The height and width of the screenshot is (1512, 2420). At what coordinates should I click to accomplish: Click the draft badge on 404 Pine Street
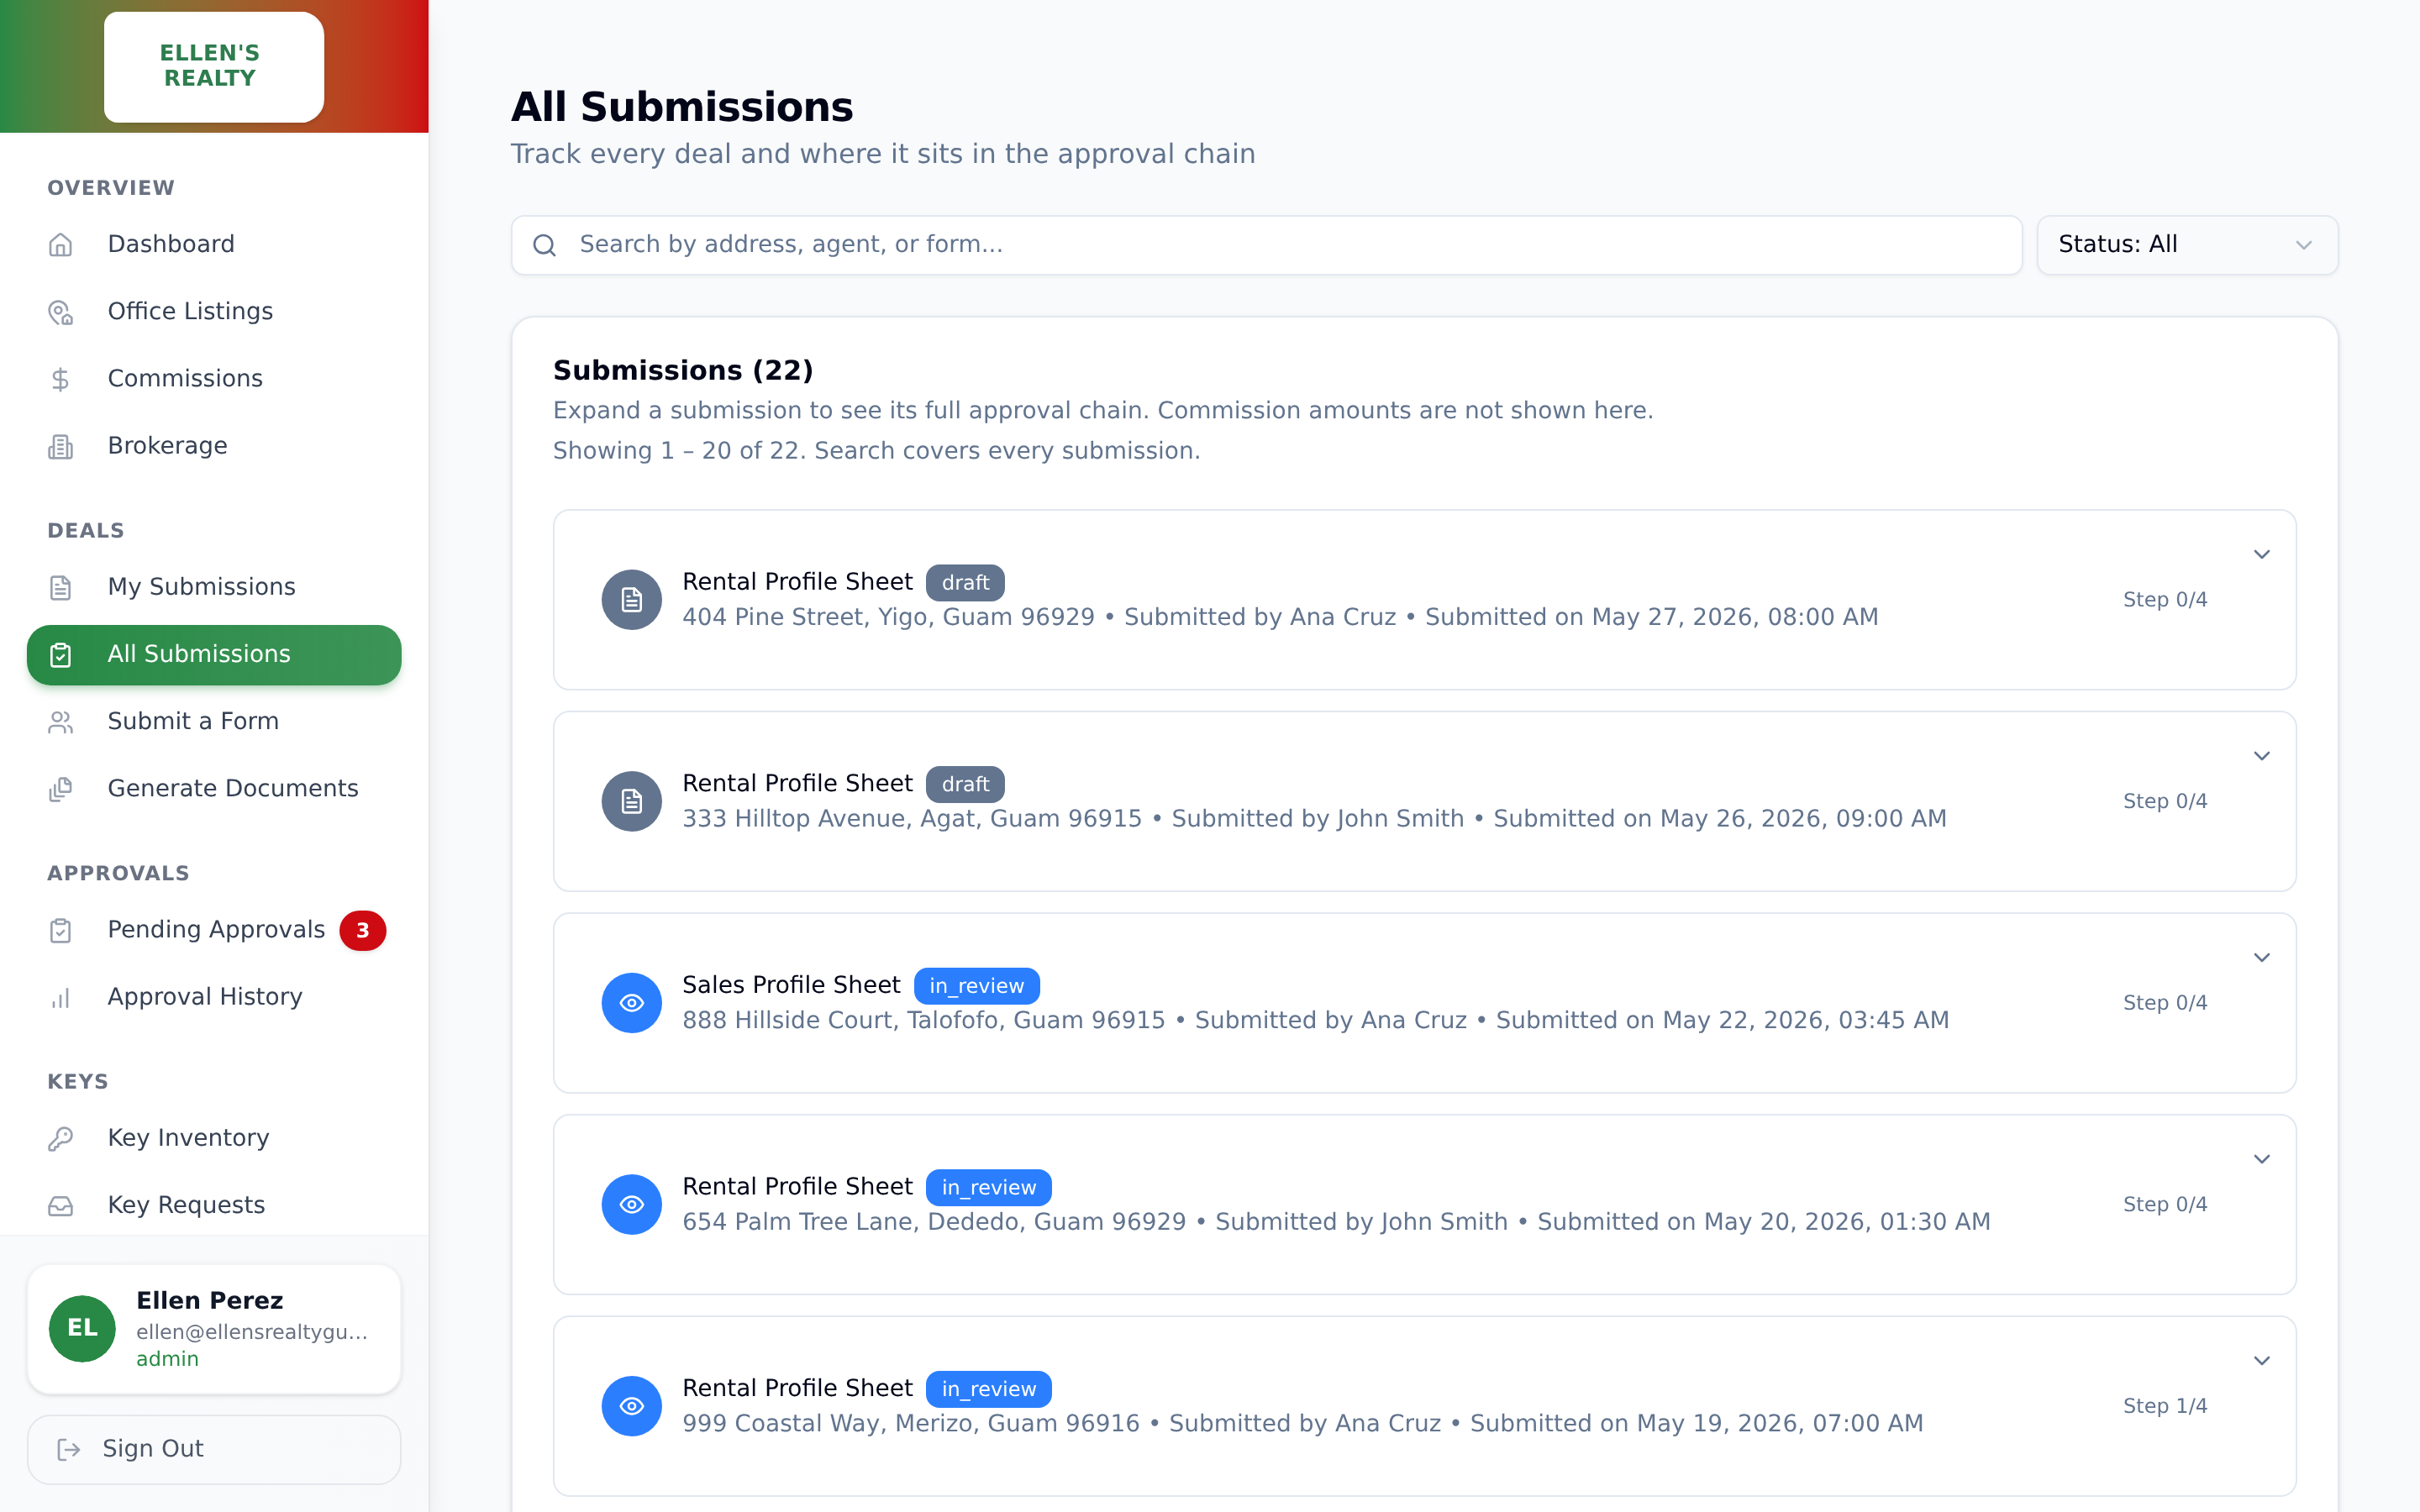click(965, 583)
